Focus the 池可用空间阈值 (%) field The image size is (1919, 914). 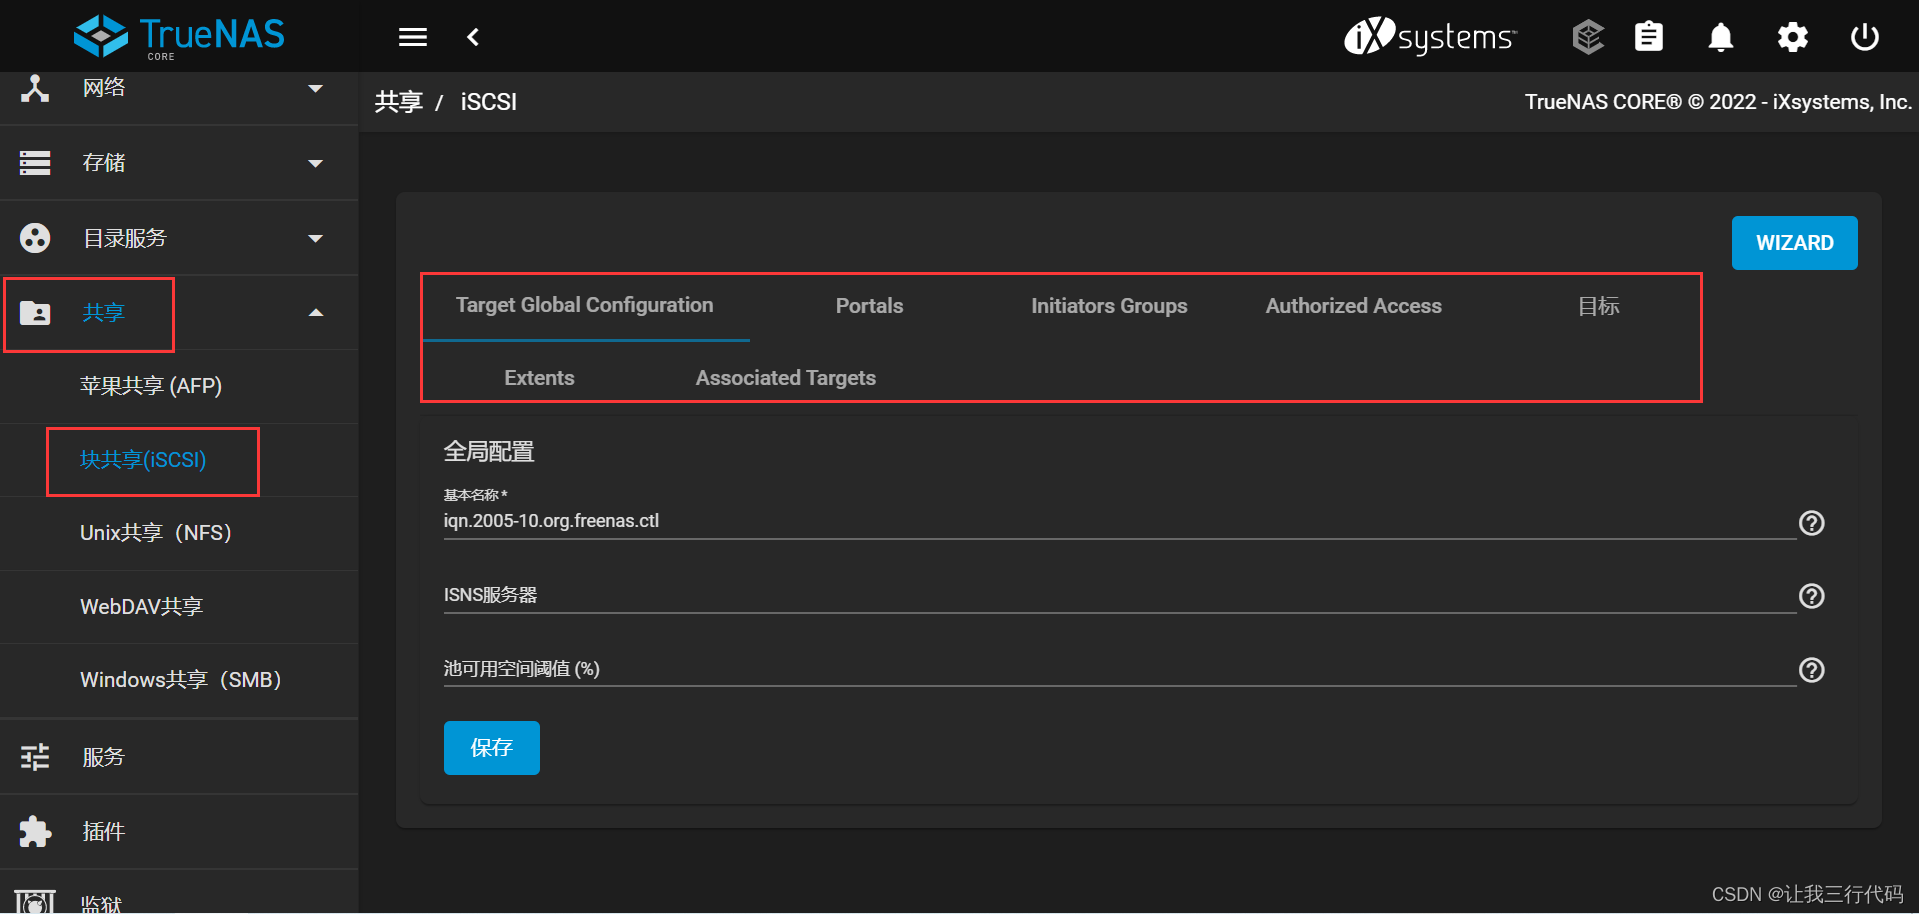pos(1120,669)
